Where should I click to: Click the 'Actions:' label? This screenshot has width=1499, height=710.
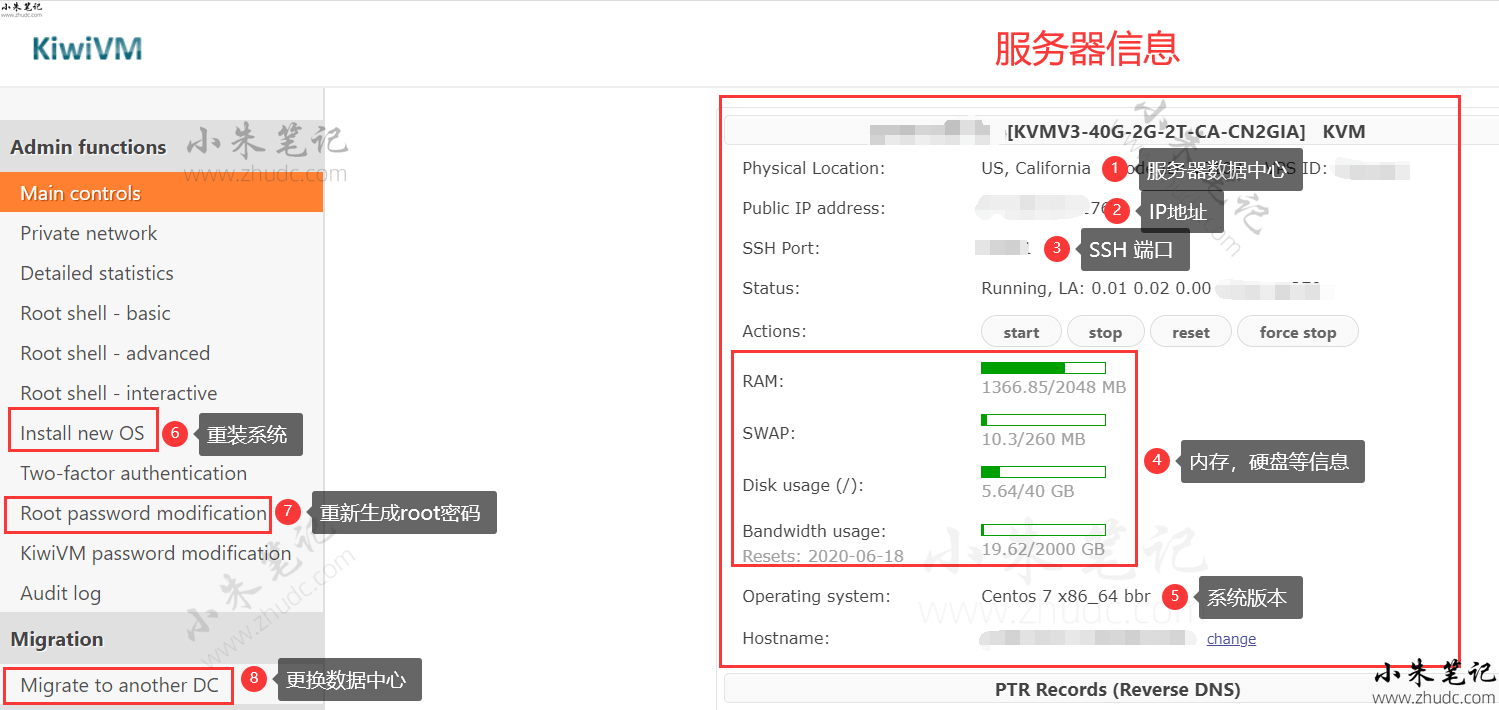(x=774, y=331)
